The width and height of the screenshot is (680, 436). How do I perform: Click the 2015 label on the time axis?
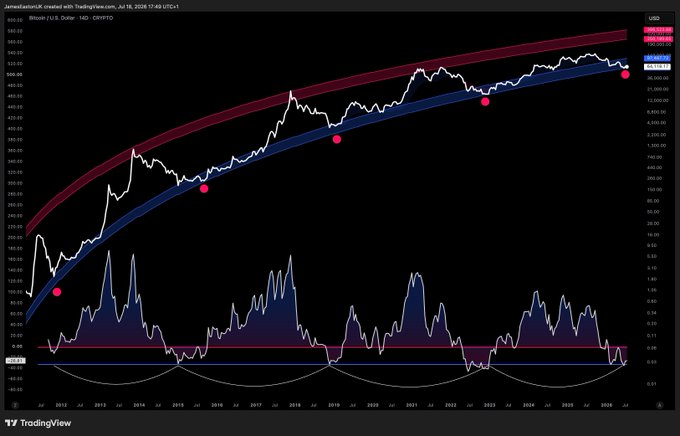pyautogui.click(x=178, y=405)
